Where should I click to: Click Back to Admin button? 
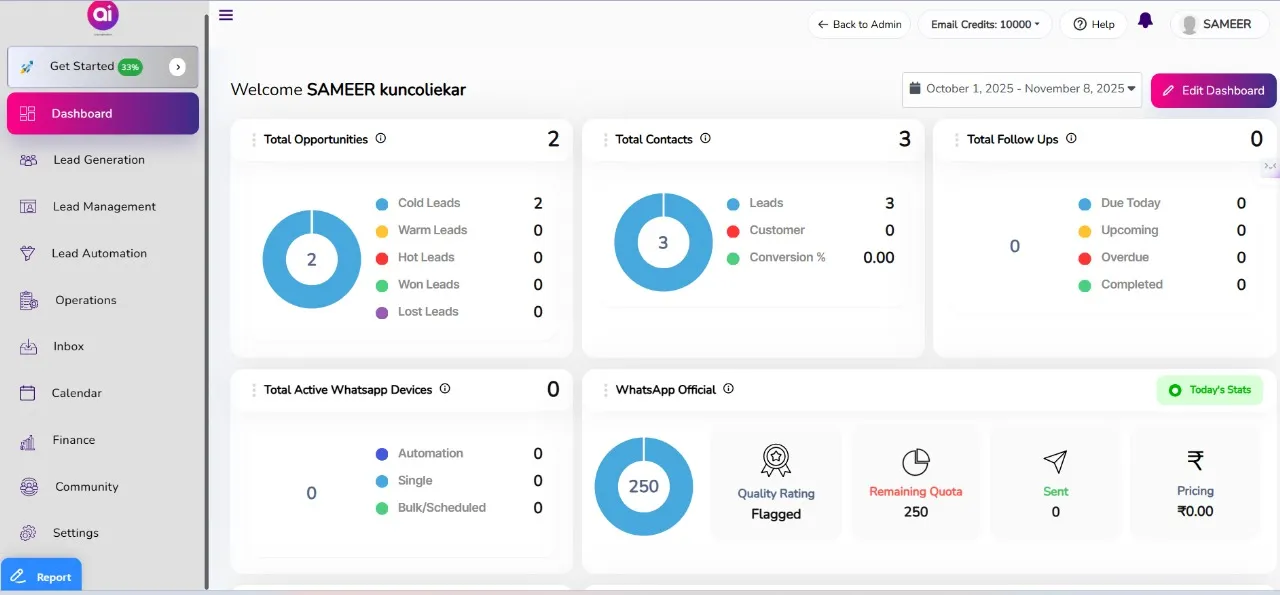tap(859, 24)
